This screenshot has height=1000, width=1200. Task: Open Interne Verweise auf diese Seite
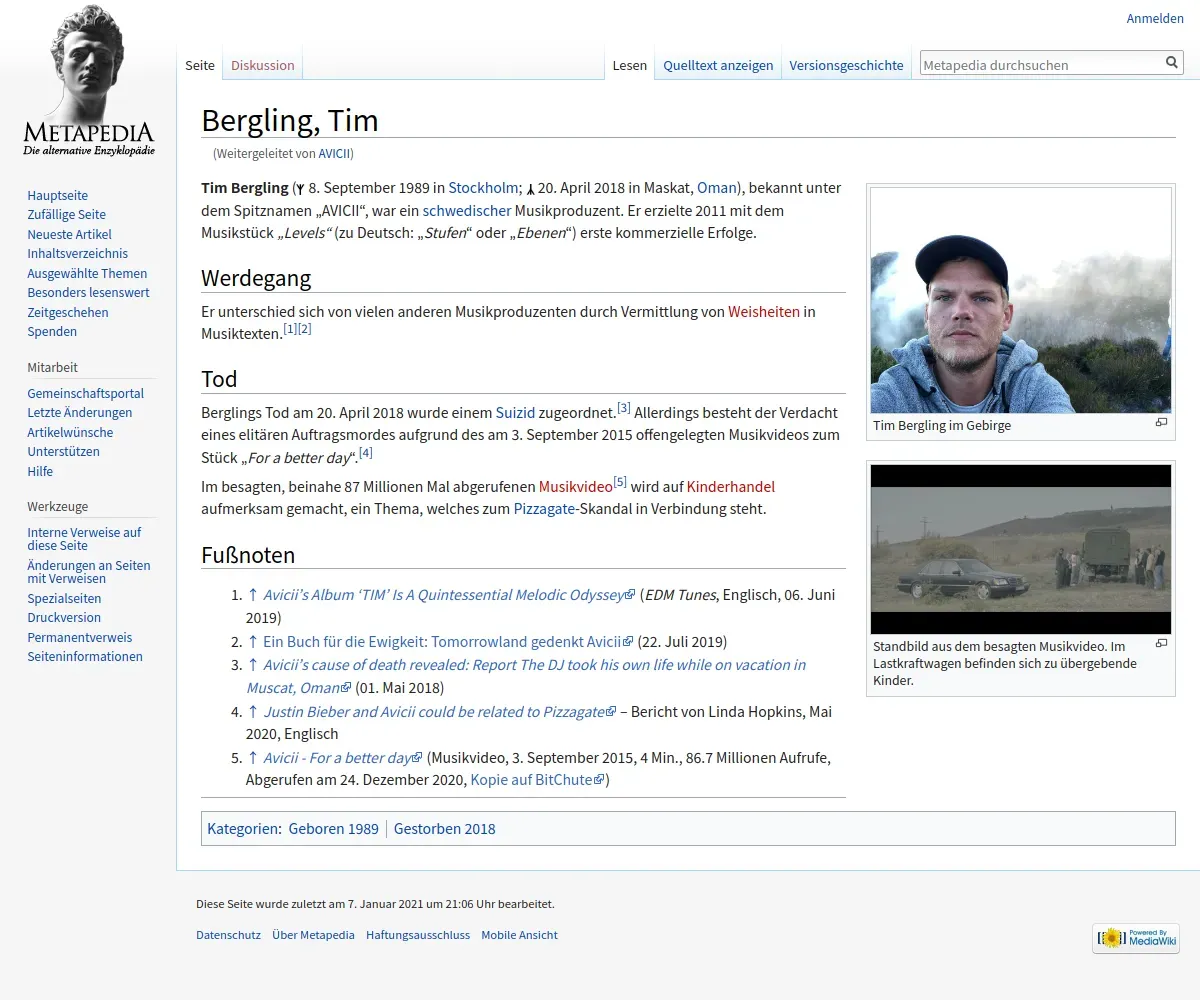pos(84,539)
